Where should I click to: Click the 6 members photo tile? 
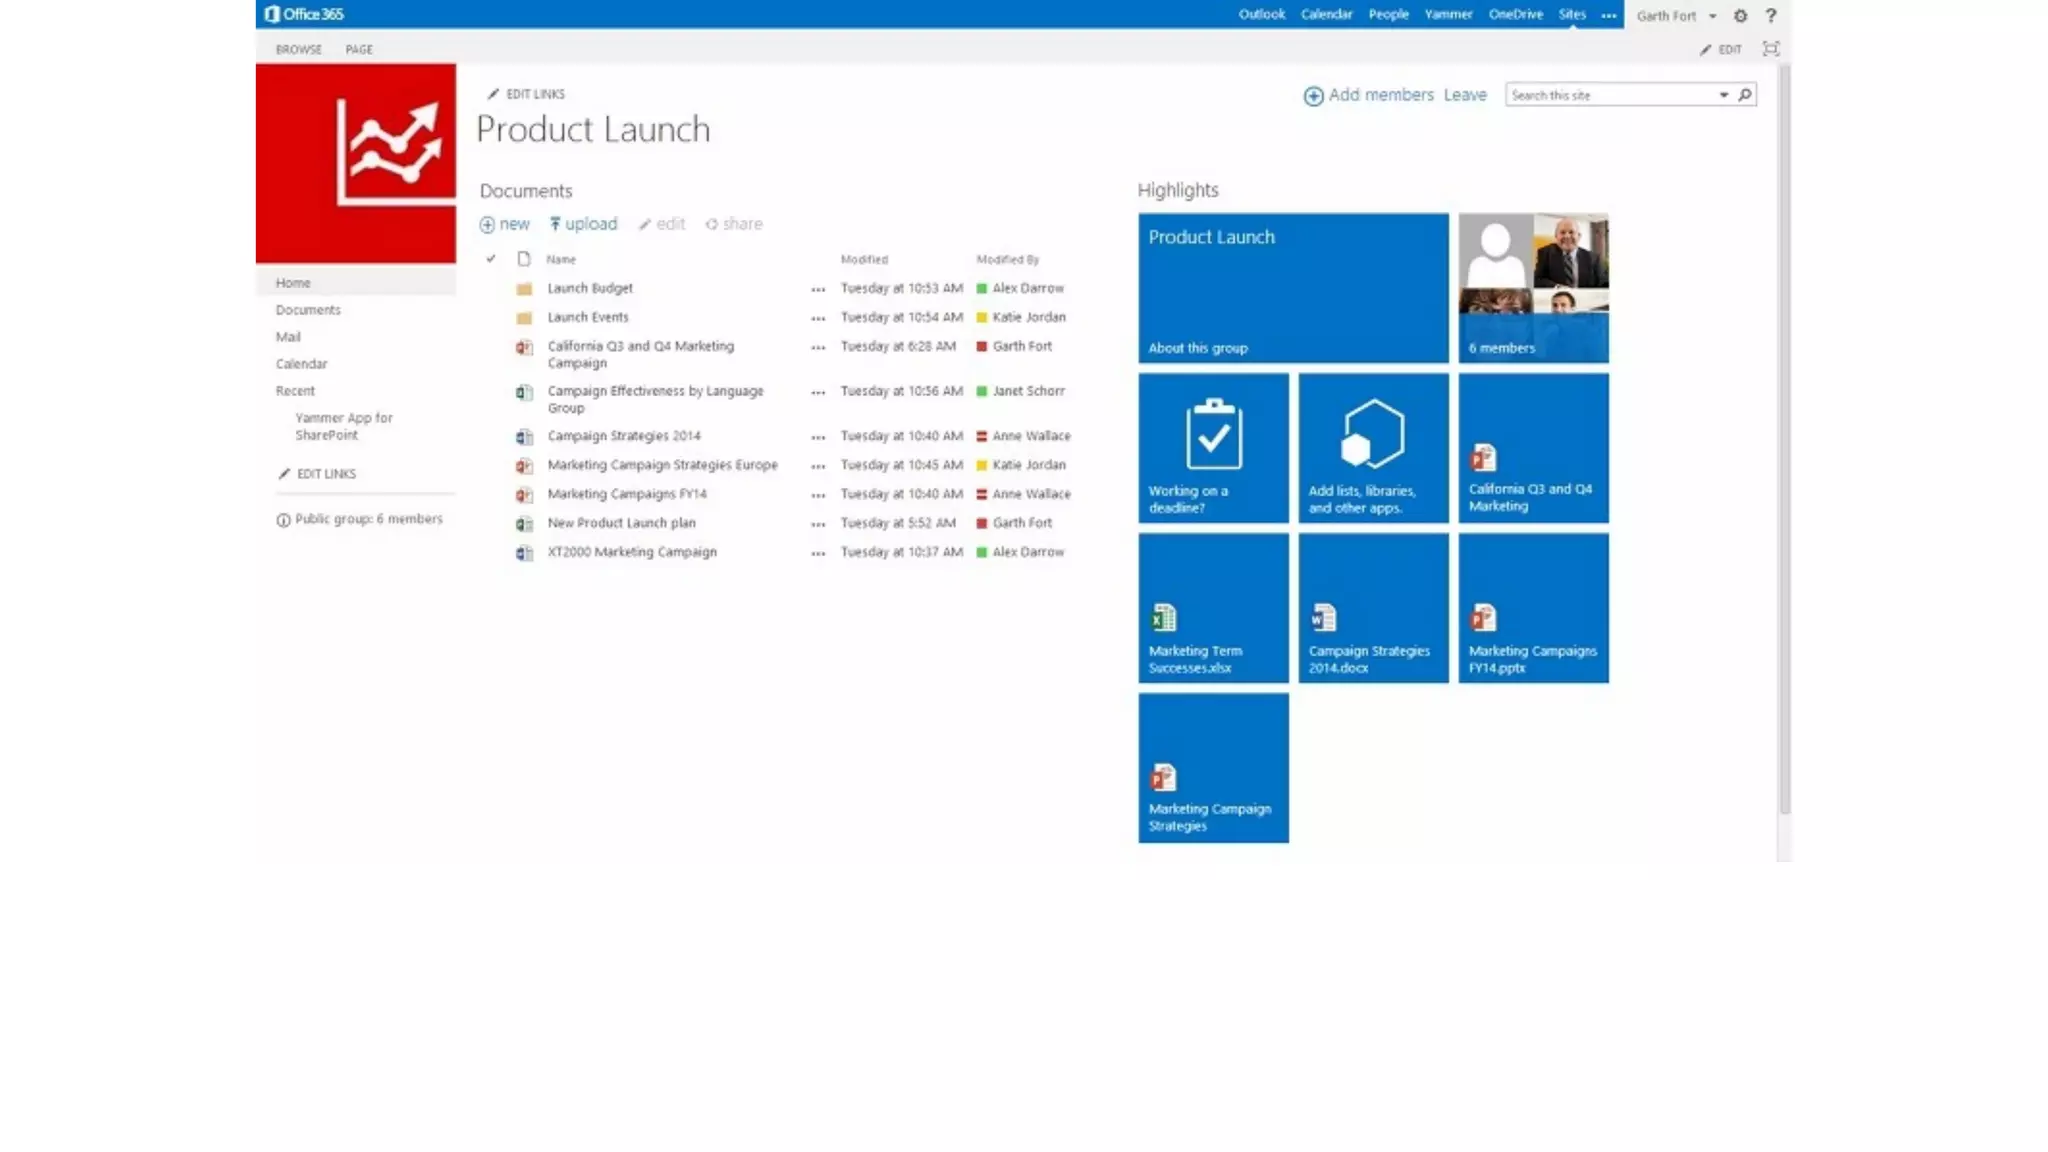tap(1533, 288)
